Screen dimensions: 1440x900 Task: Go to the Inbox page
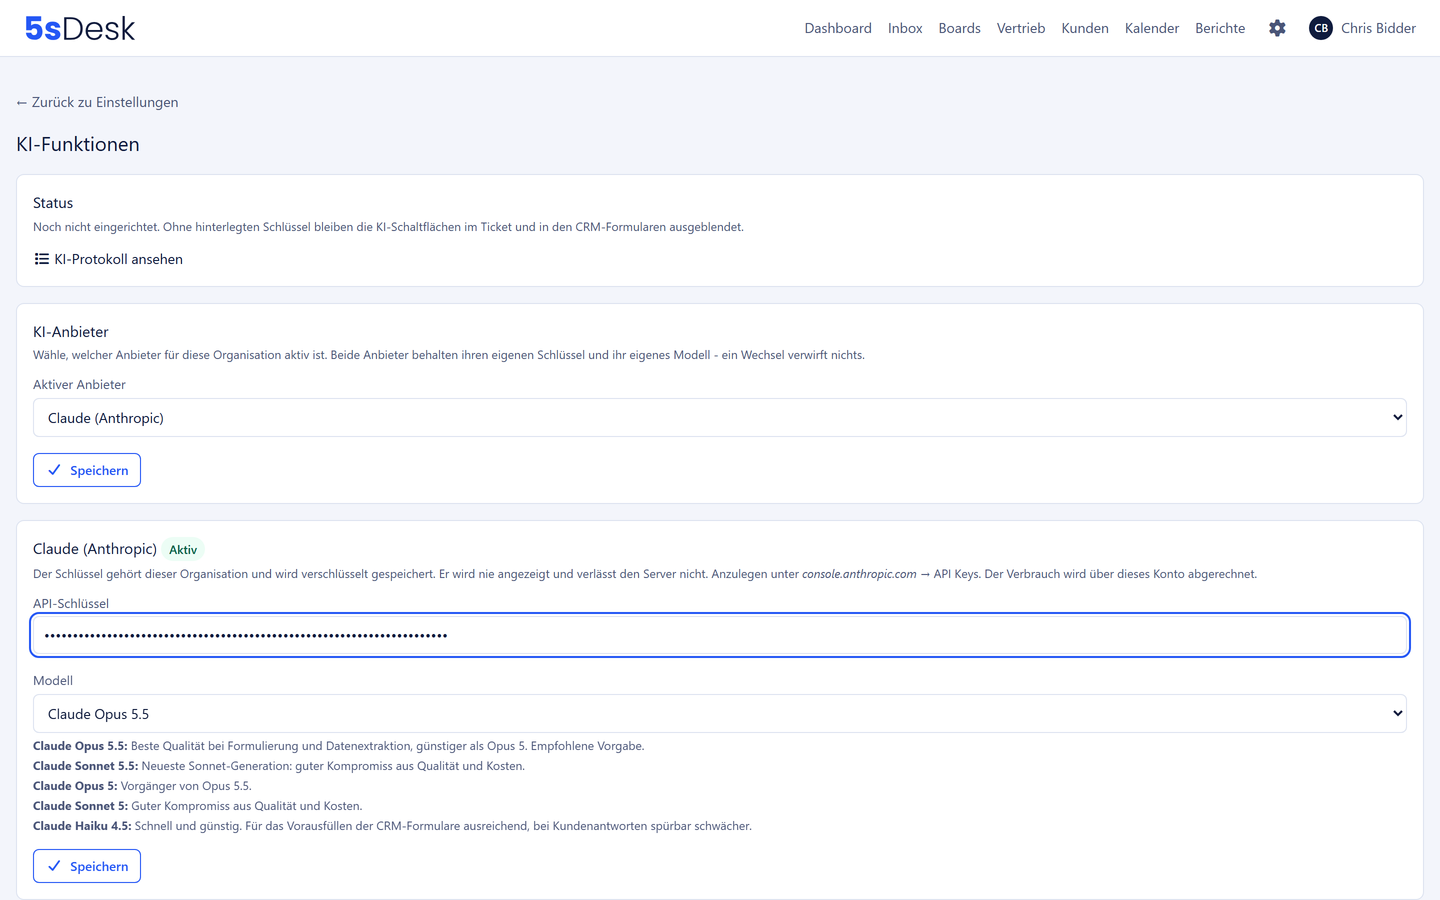point(905,28)
